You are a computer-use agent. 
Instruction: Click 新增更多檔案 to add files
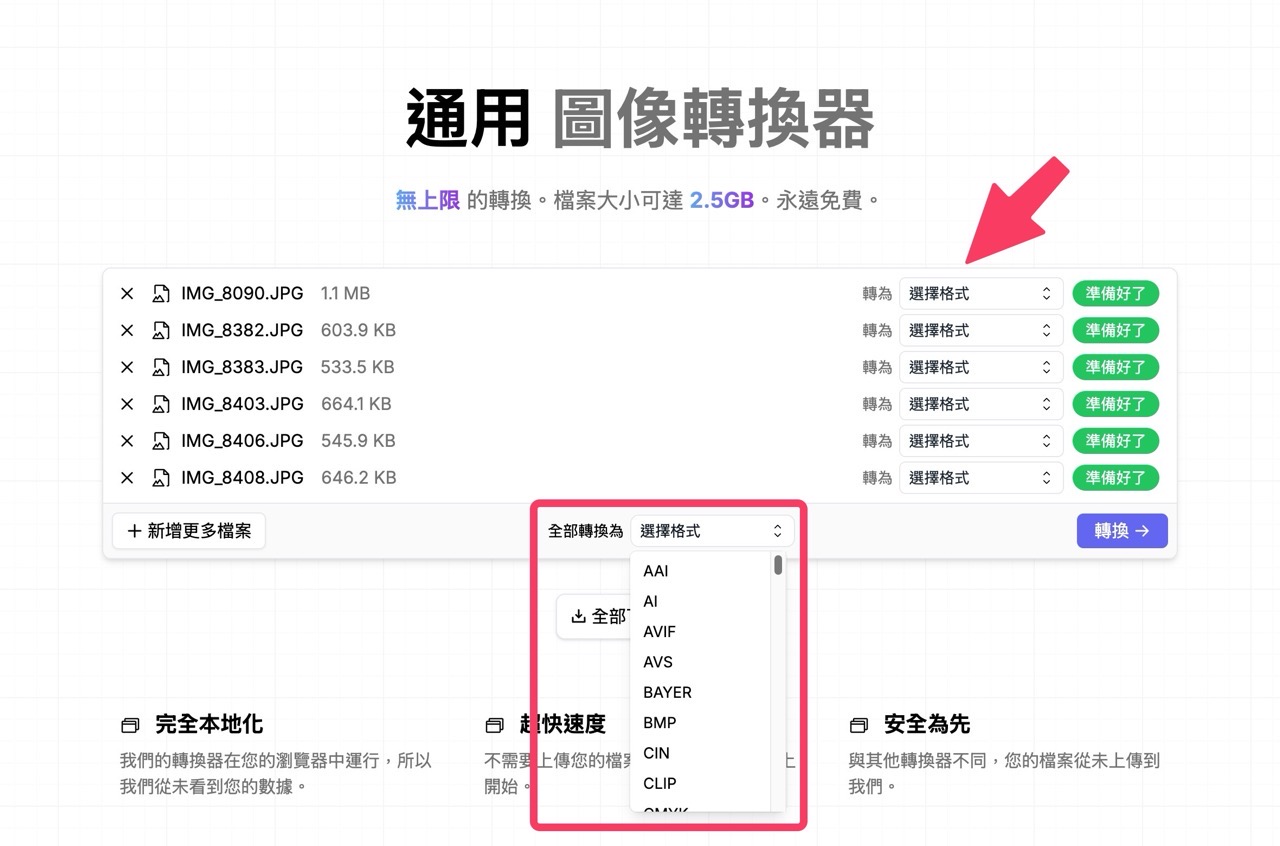pyautogui.click(x=189, y=531)
